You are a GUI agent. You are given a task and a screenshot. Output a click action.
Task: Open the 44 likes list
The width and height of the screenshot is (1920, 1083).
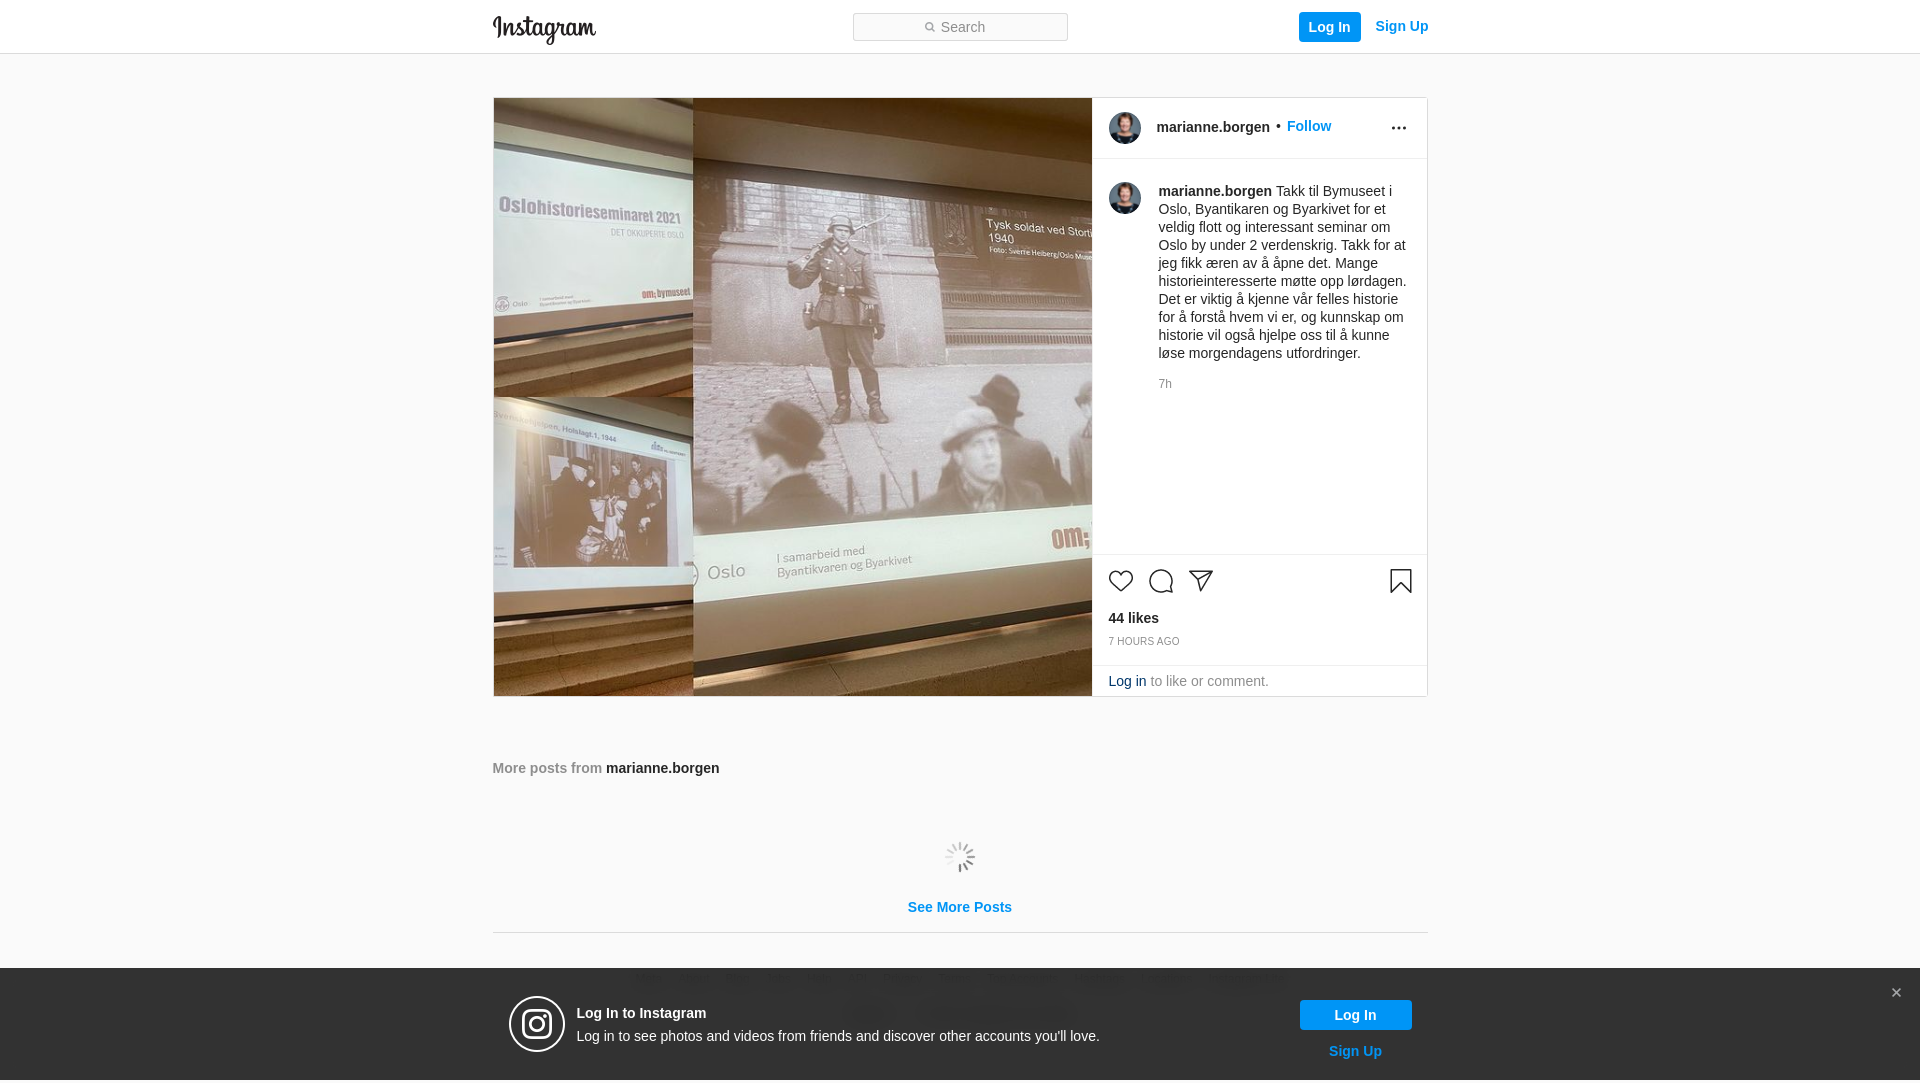pos(1133,618)
